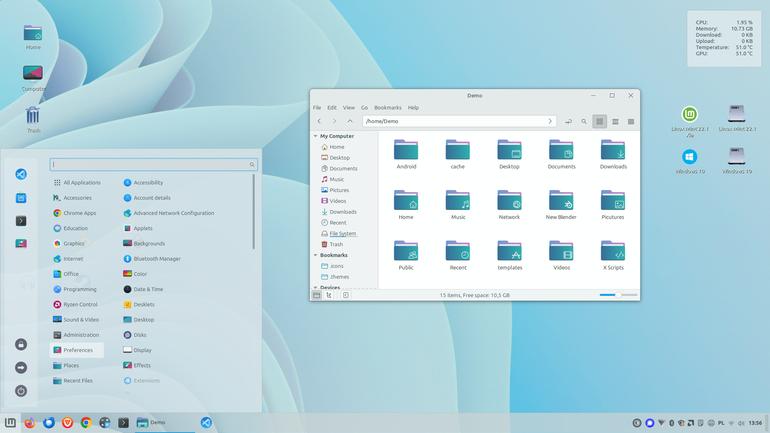The width and height of the screenshot is (770, 433).
Task: Show places sidebar toggle in status bar
Action: tap(317, 295)
